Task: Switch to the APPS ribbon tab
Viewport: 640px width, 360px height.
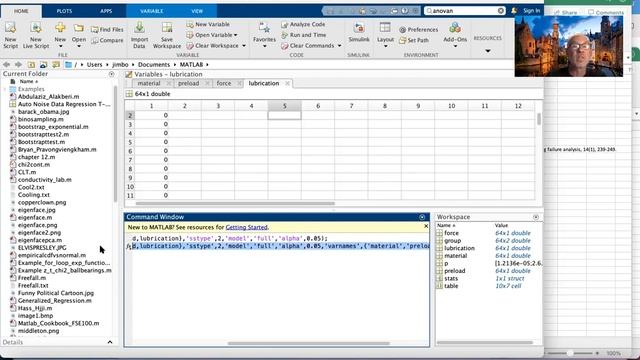Action: (106, 11)
